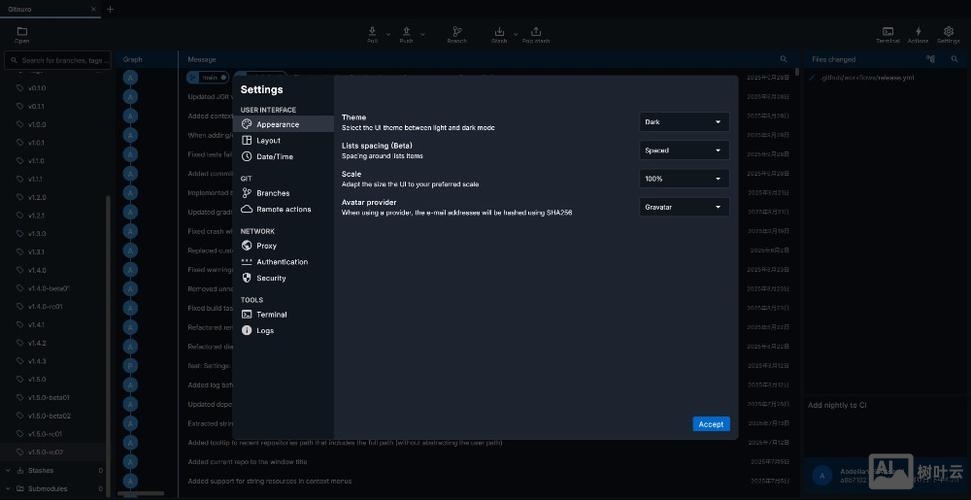Viewport: 971px width, 500px height.
Task: Open the Terminal from the top toolbar
Action: click(887, 34)
